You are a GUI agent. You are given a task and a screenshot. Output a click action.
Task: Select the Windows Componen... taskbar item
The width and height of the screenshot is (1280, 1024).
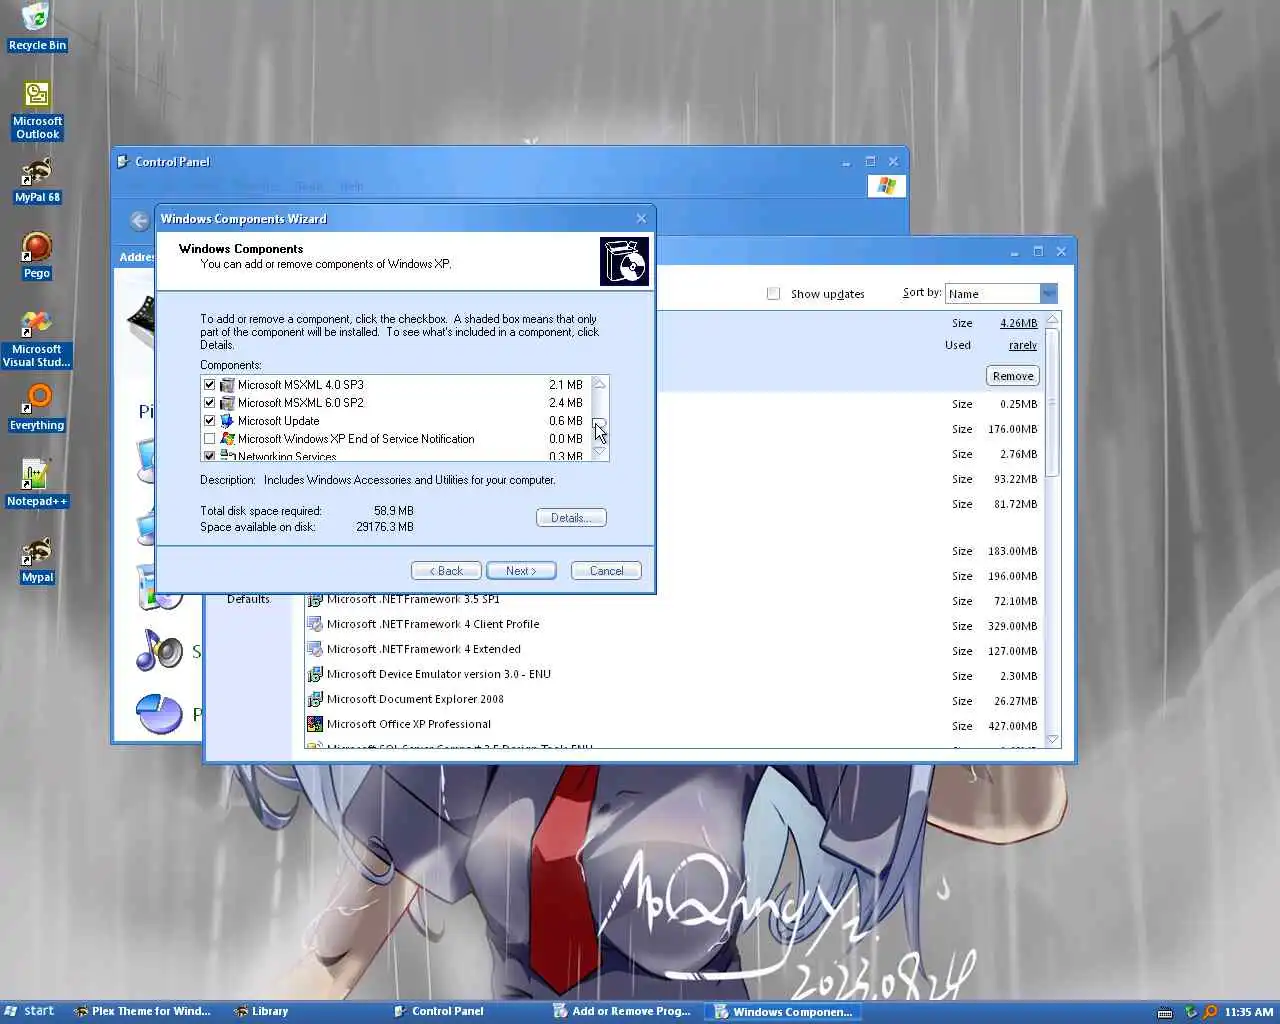coord(783,1012)
